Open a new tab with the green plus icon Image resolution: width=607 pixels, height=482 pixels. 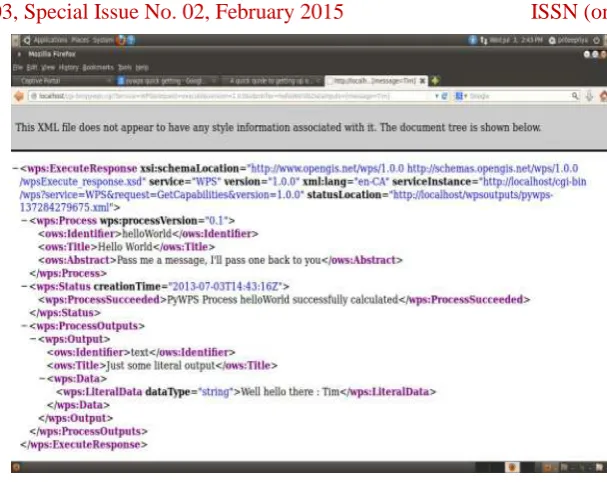[435, 81]
